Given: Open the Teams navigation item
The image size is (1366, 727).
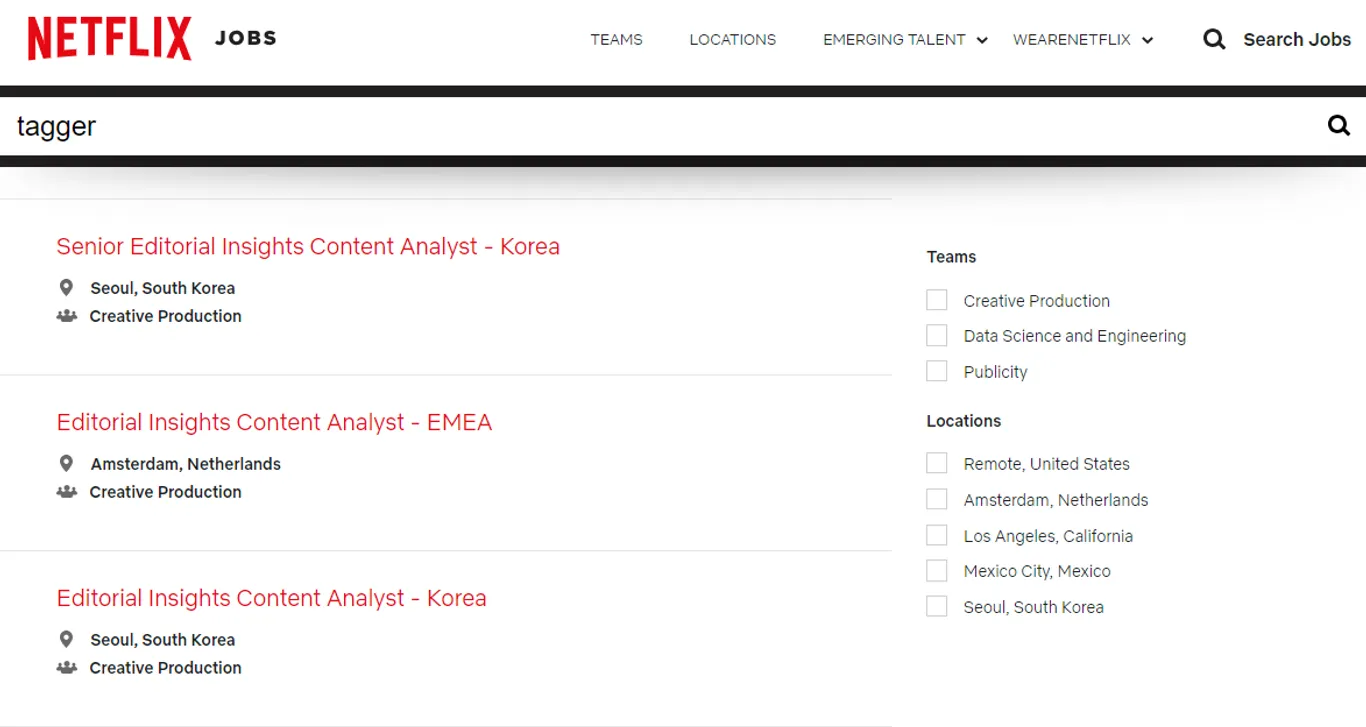Looking at the screenshot, I should (x=616, y=40).
